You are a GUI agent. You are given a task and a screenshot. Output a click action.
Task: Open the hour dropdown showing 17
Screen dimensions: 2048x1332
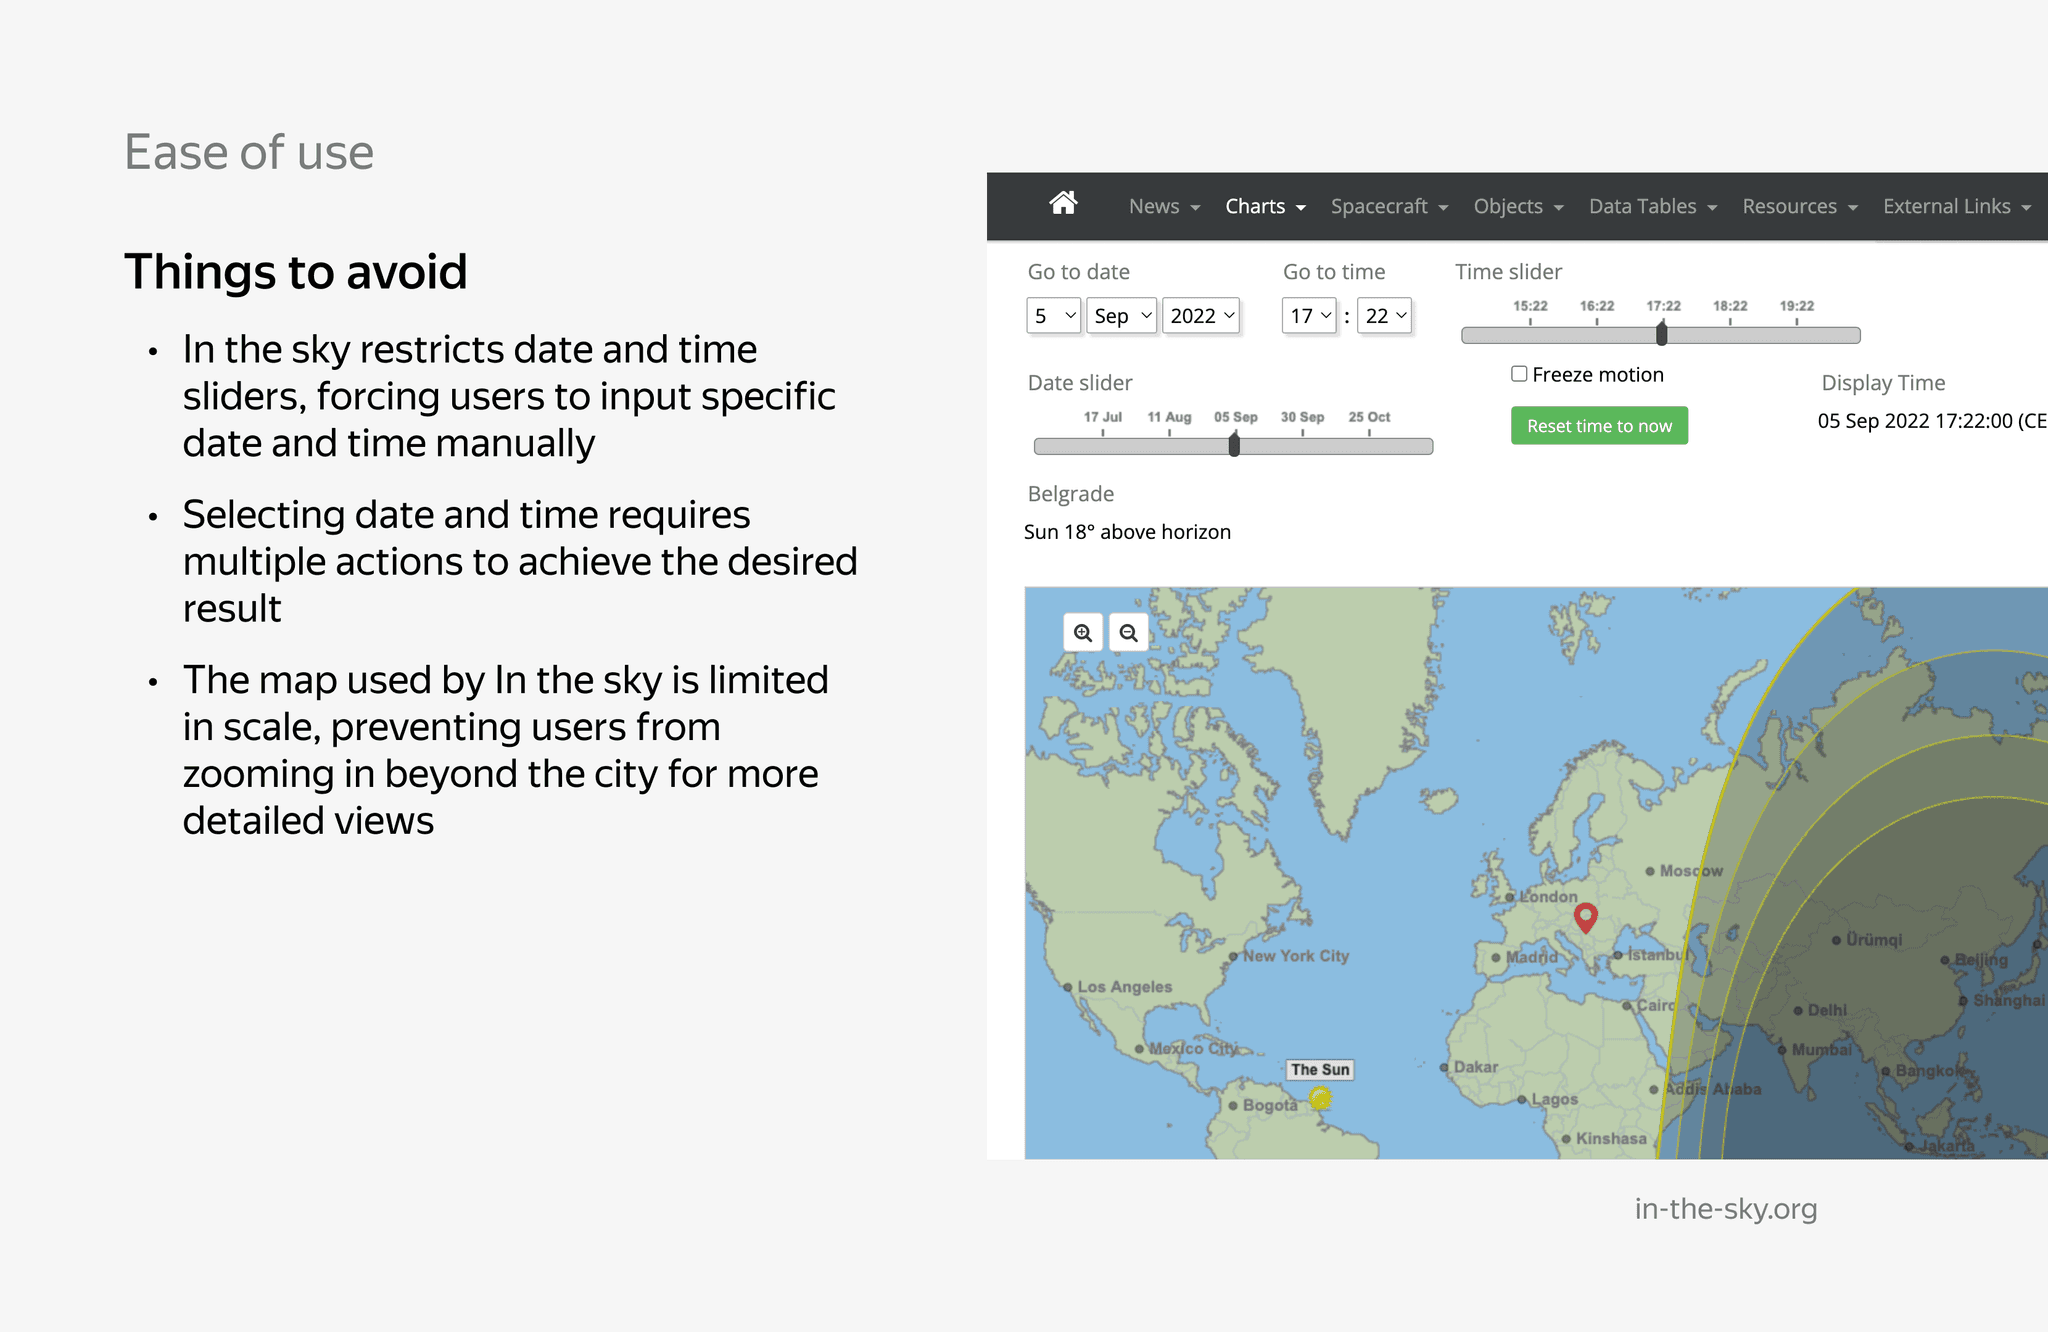point(1309,316)
